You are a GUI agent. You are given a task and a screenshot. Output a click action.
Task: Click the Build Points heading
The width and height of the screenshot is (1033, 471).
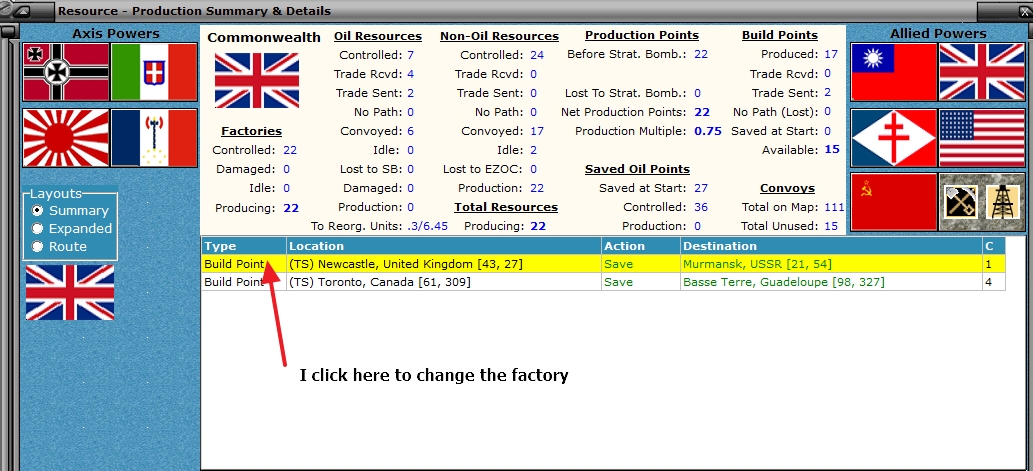(x=780, y=36)
